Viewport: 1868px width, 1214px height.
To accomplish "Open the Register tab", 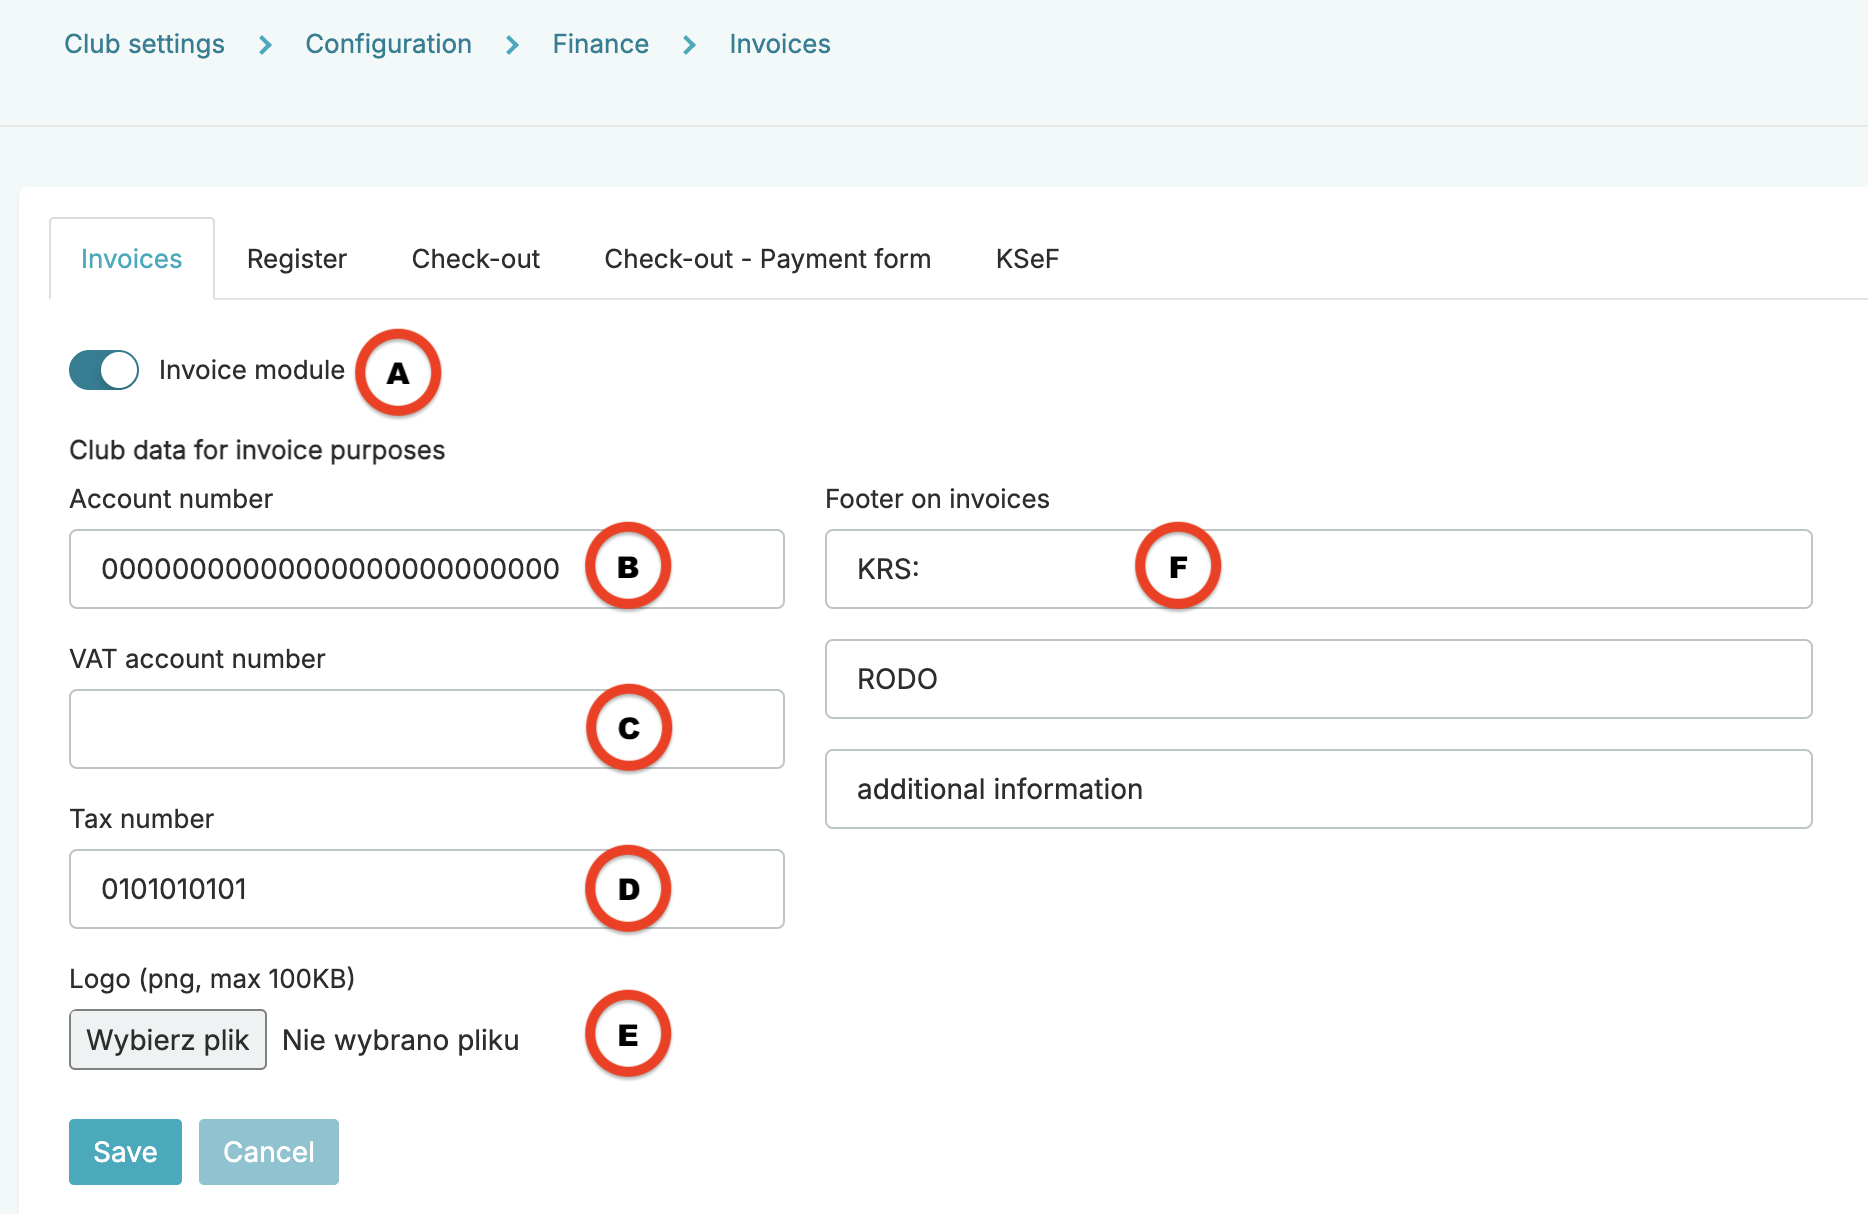I will pos(296,259).
